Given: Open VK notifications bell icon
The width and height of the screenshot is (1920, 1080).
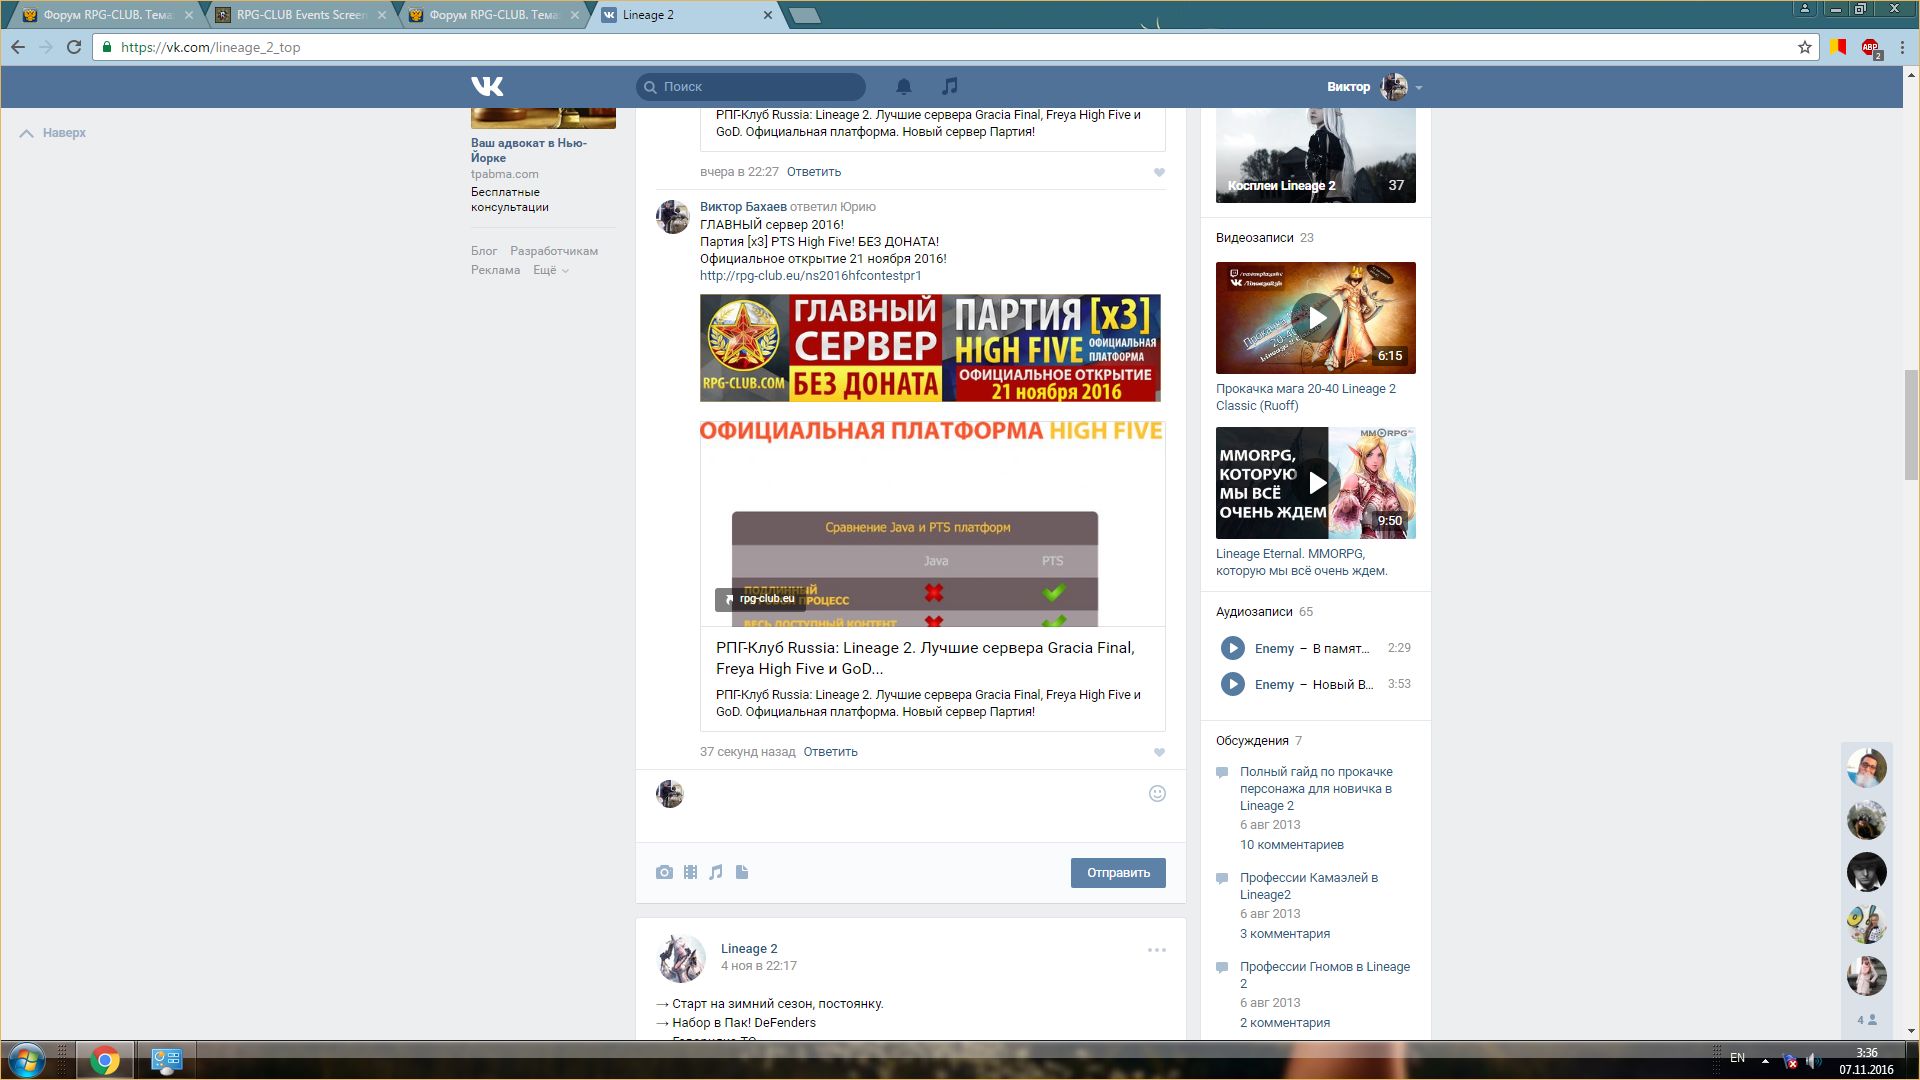Looking at the screenshot, I should (x=903, y=86).
